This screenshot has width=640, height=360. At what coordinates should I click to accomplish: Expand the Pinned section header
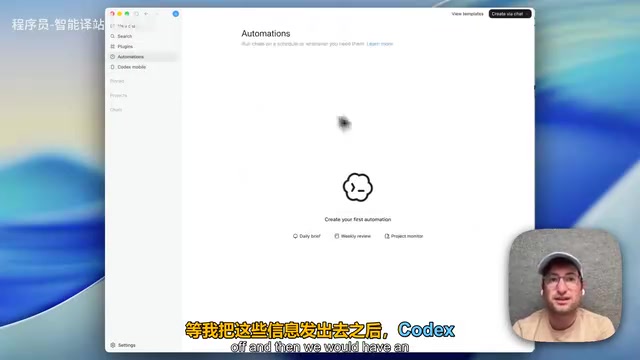click(x=117, y=81)
